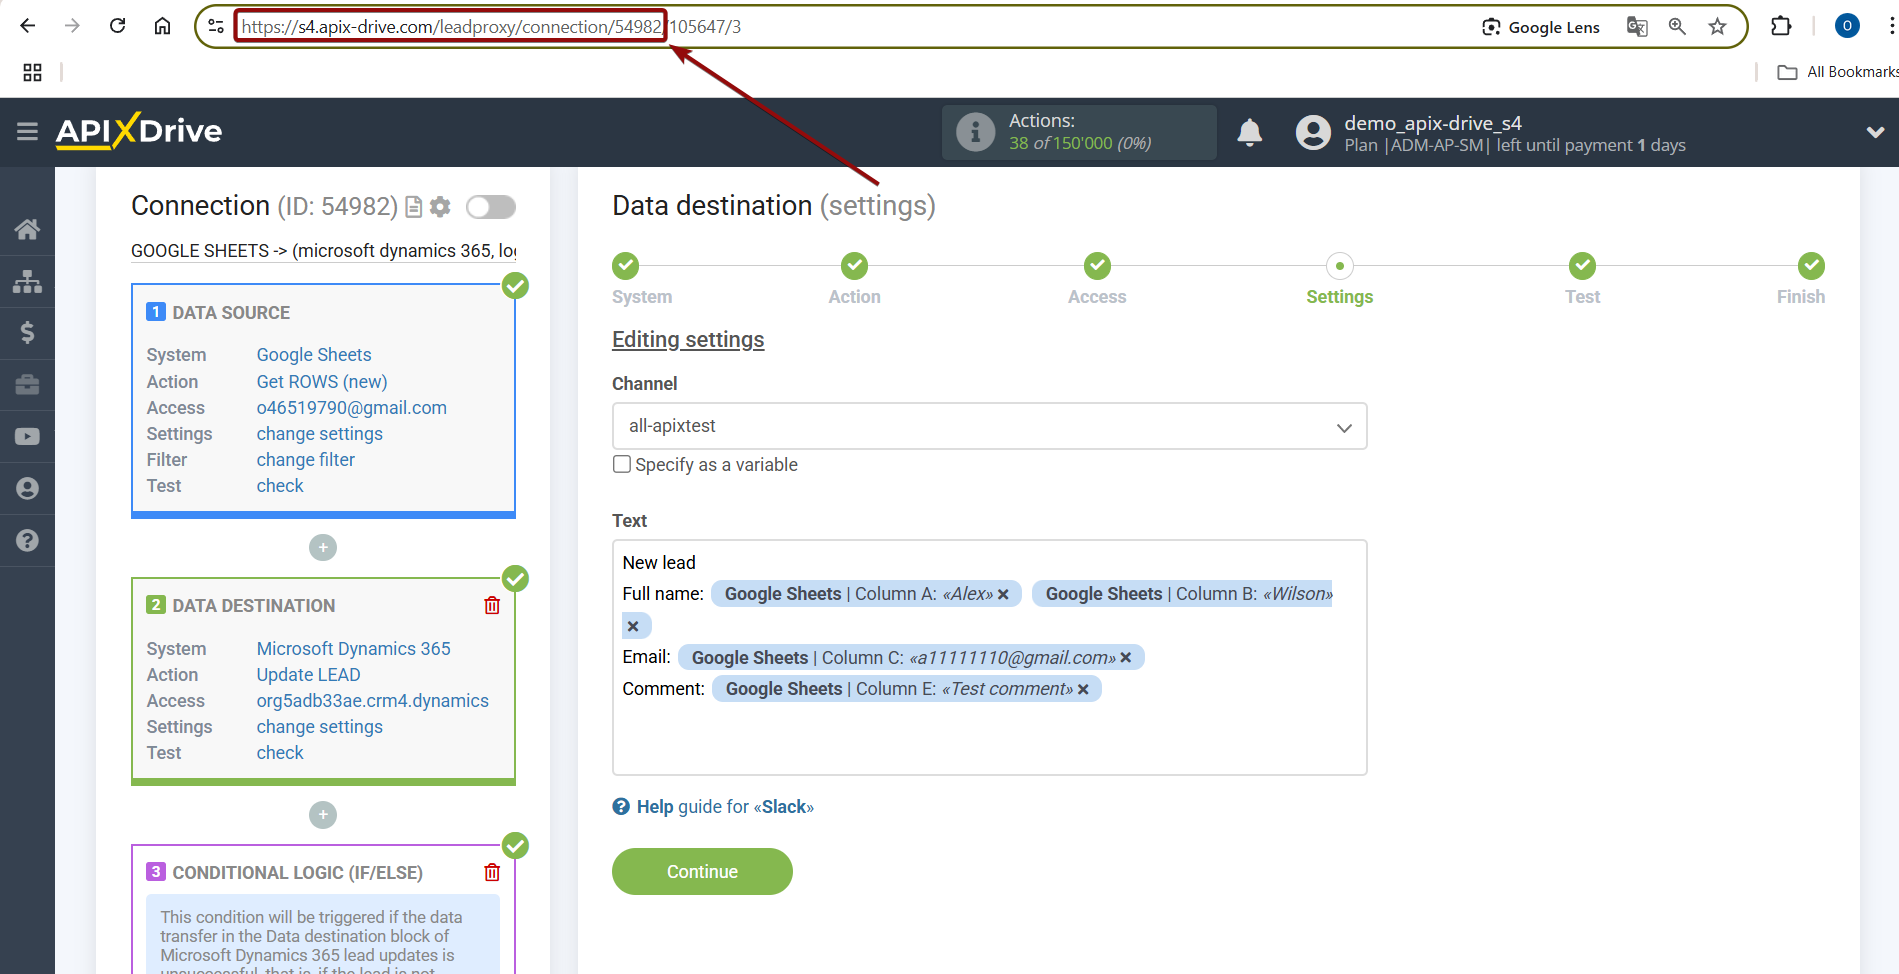Image resolution: width=1899 pixels, height=974 pixels.
Task: Open the connection settings gear
Action: click(440, 207)
